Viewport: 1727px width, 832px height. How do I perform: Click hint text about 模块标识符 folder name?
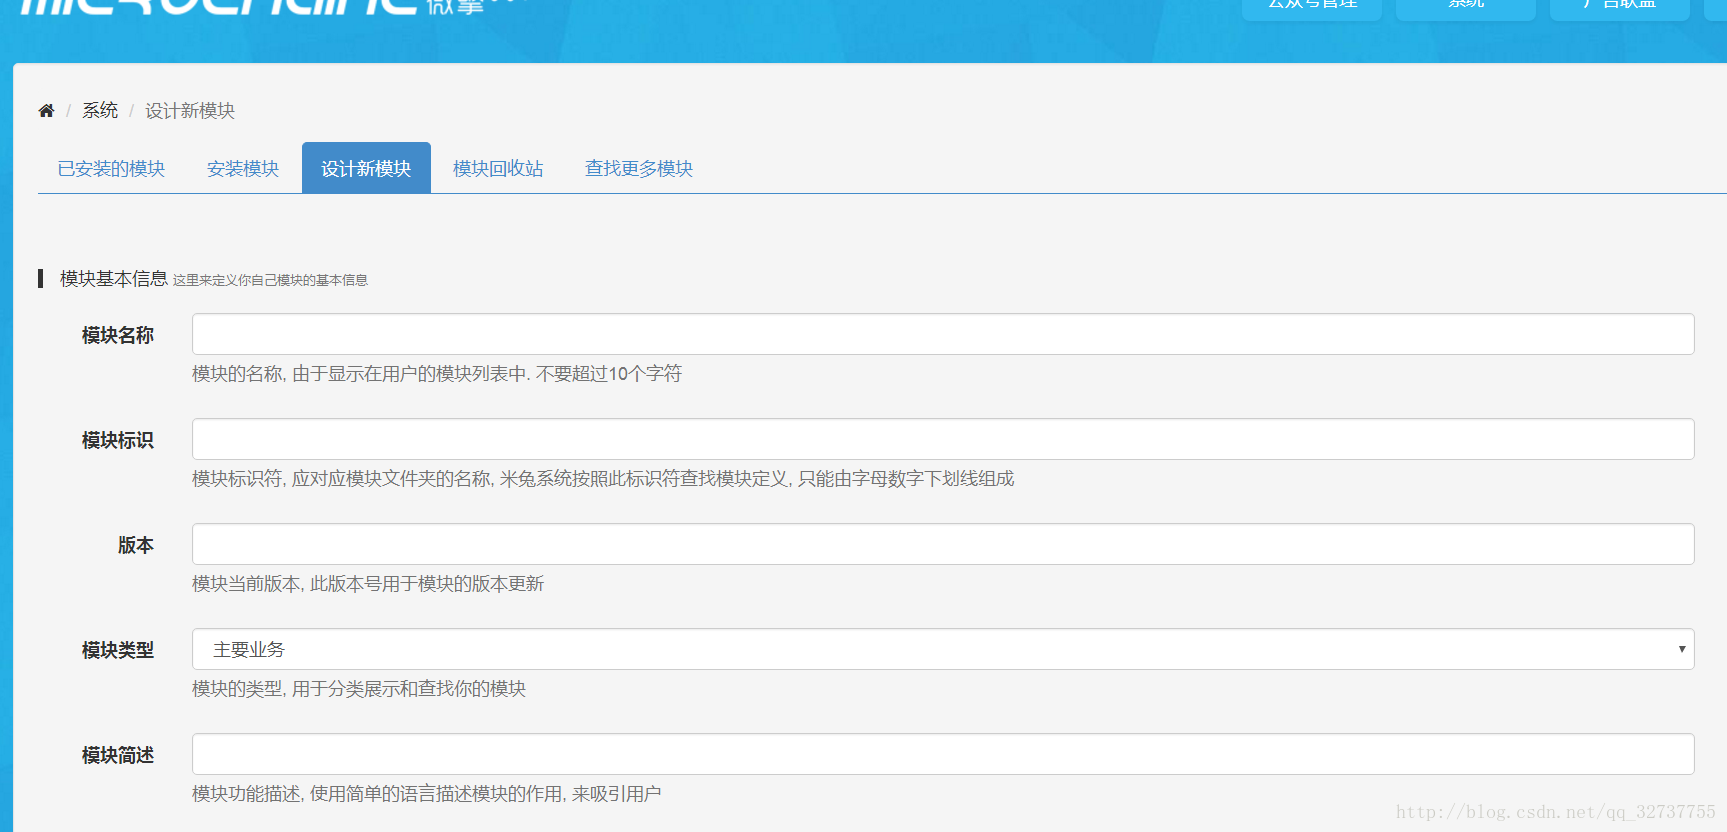(x=603, y=478)
